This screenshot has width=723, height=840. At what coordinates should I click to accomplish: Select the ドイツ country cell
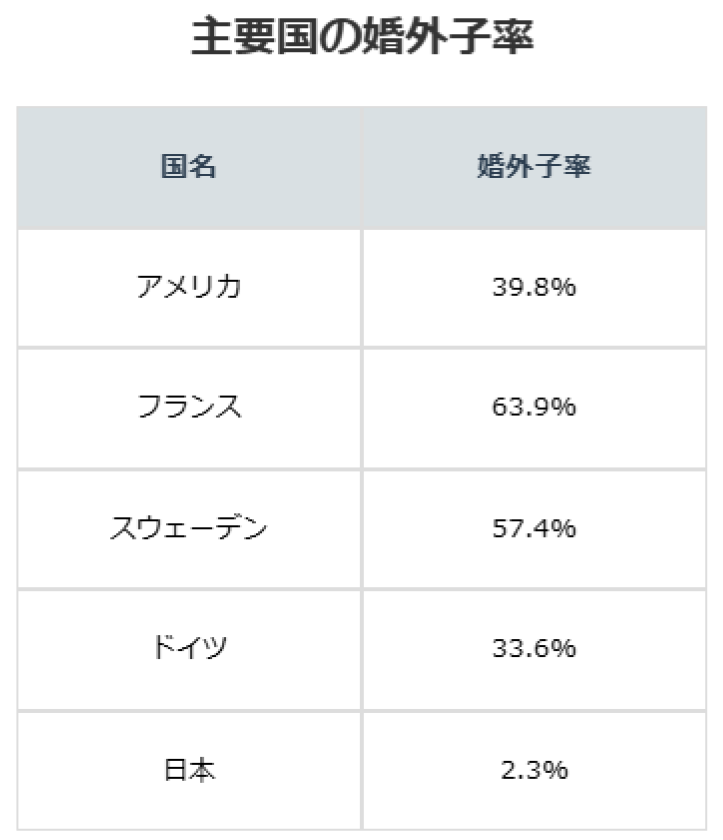(x=189, y=649)
